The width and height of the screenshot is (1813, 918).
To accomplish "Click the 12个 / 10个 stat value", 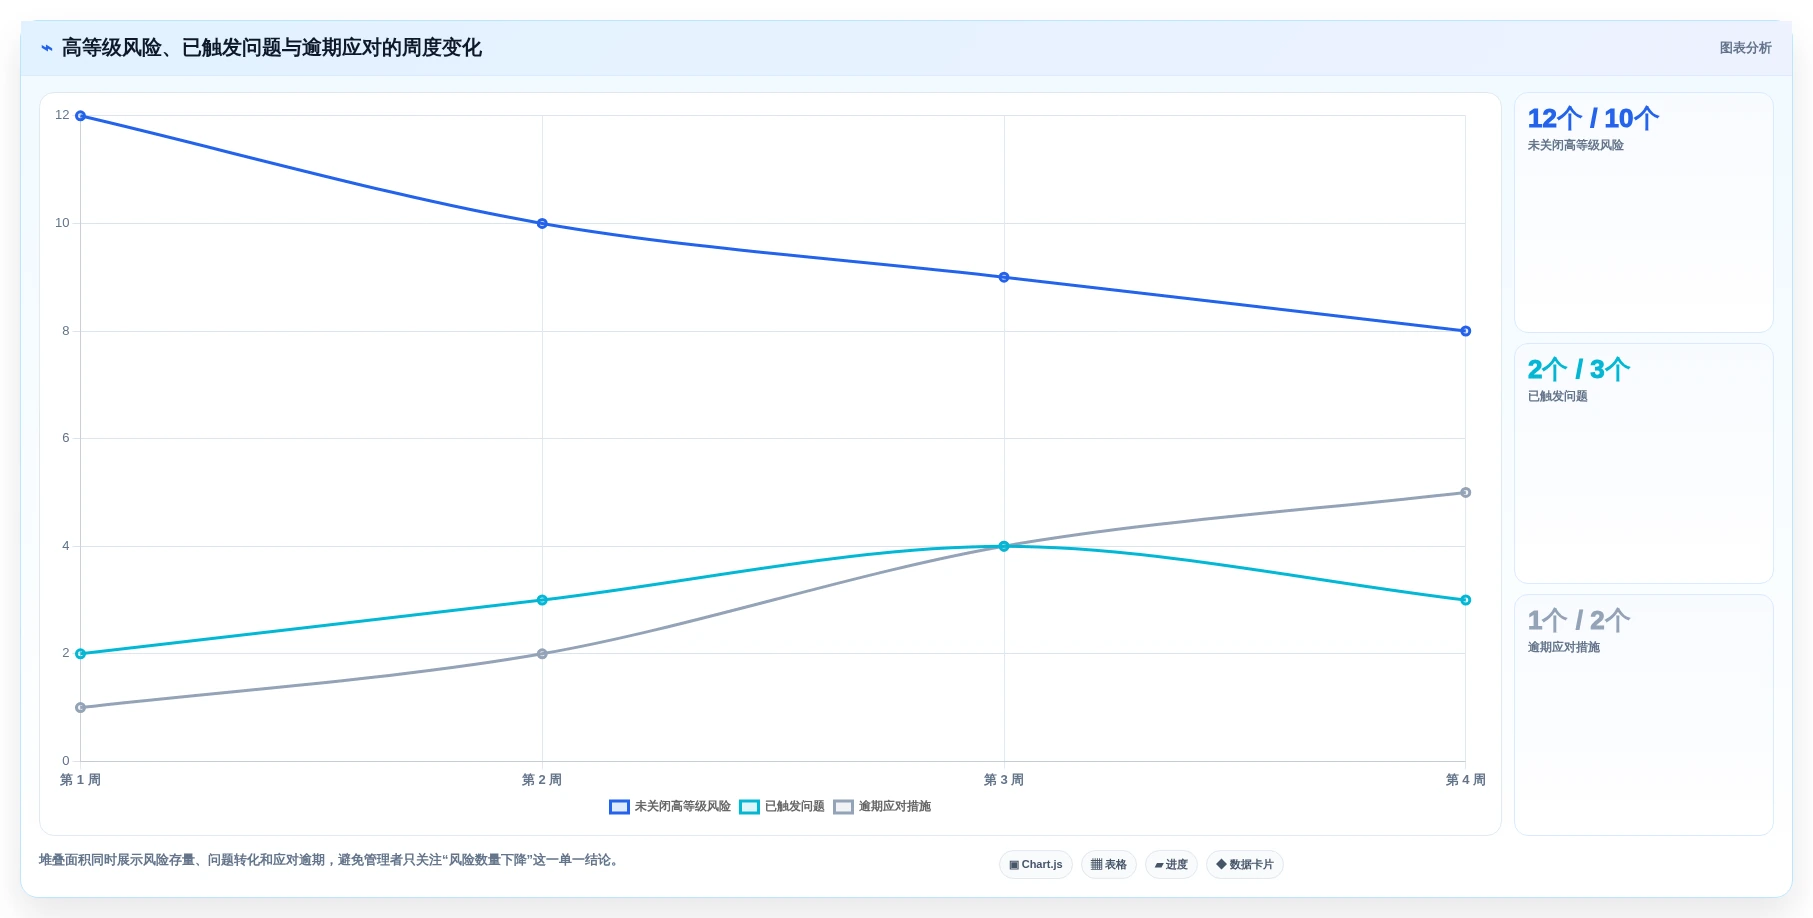I will (1593, 119).
